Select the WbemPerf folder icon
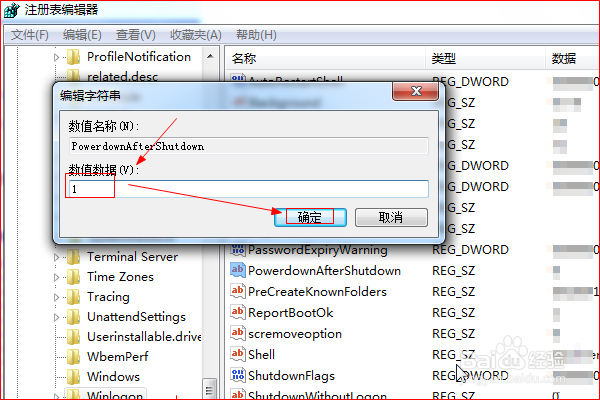This screenshot has height=400, width=600. click(x=73, y=357)
